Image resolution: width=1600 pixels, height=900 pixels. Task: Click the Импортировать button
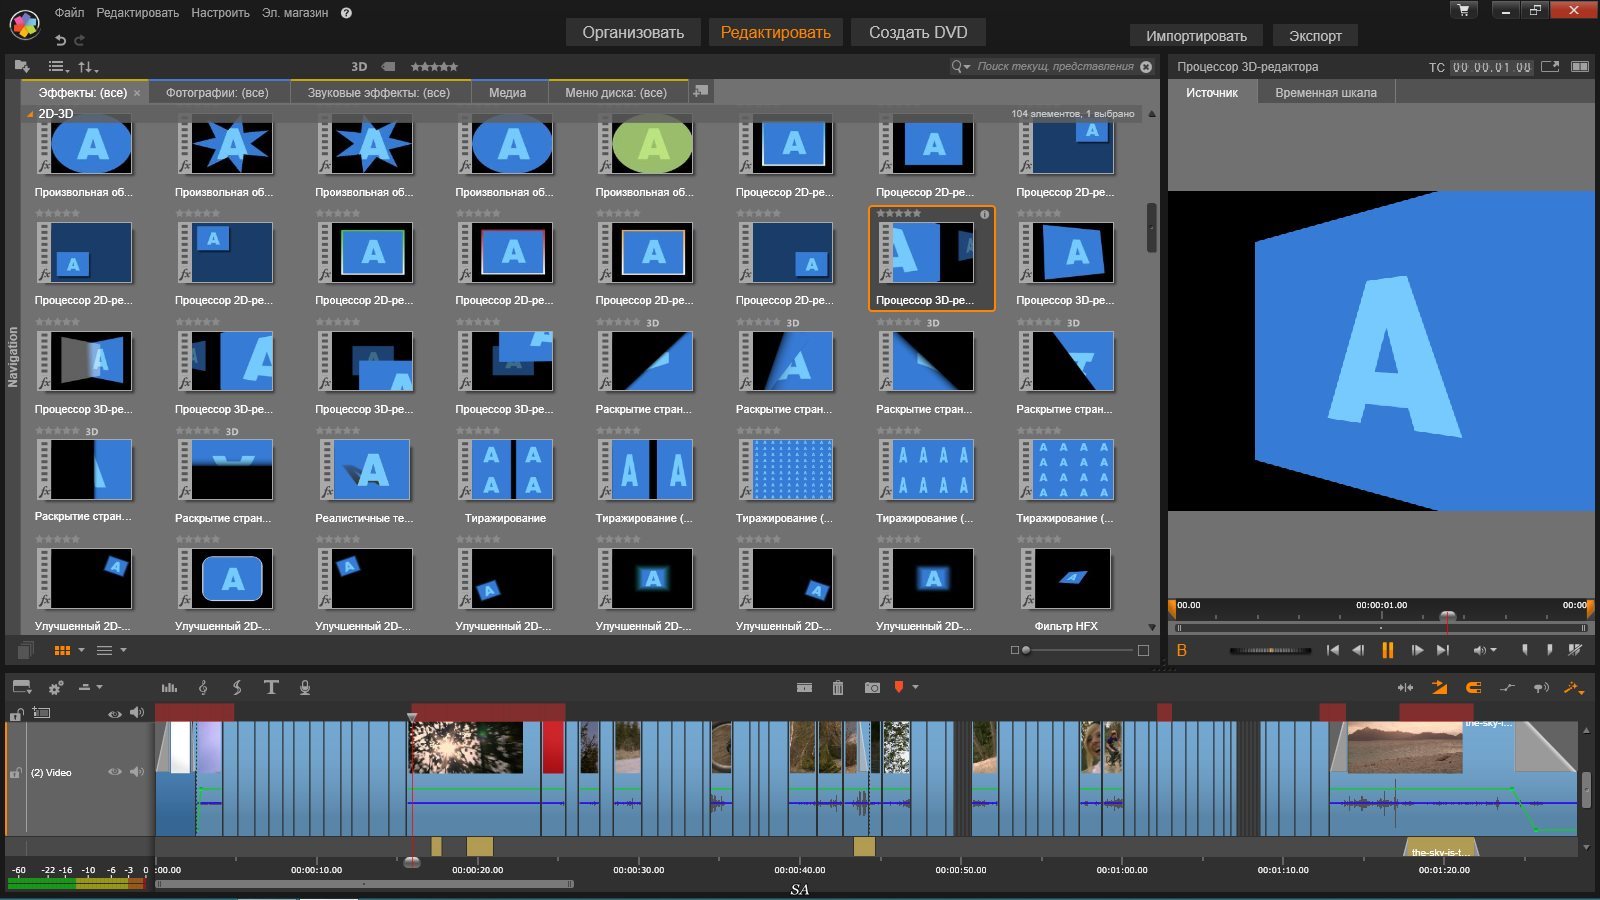pyautogui.click(x=1196, y=36)
